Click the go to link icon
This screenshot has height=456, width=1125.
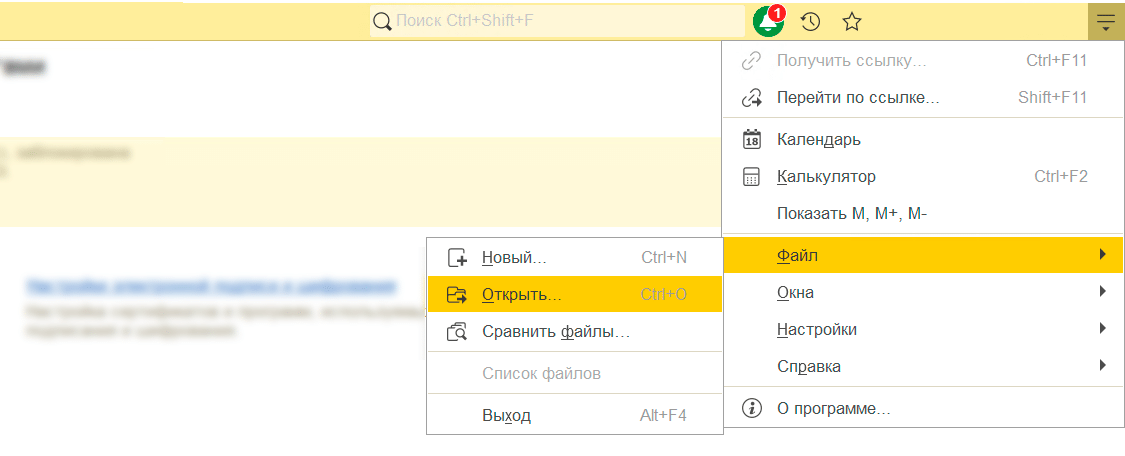coord(751,98)
